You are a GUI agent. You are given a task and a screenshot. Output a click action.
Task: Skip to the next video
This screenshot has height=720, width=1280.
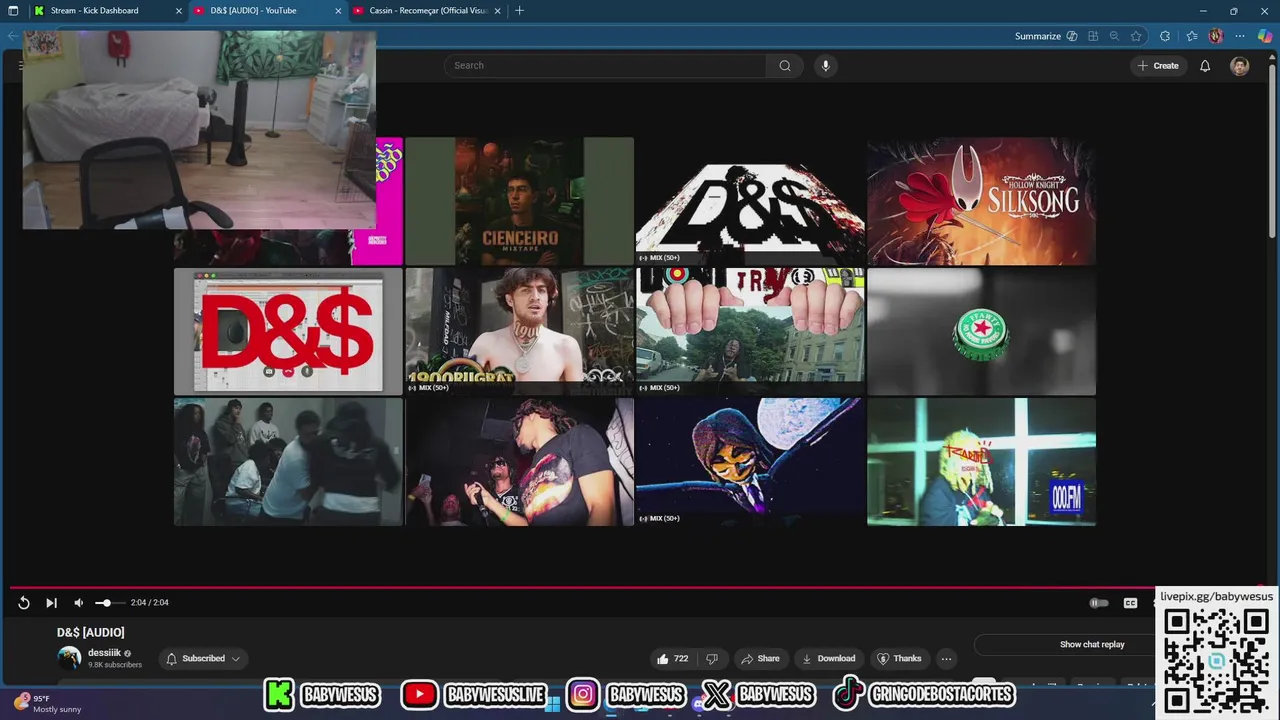pyautogui.click(x=51, y=603)
